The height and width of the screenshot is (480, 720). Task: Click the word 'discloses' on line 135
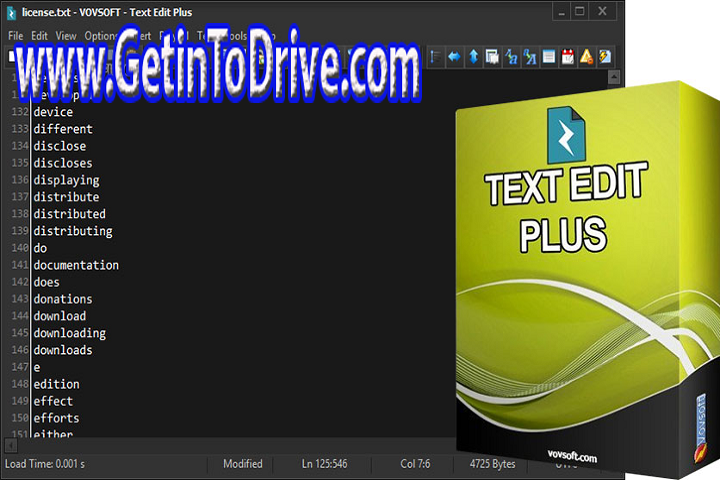pos(63,163)
